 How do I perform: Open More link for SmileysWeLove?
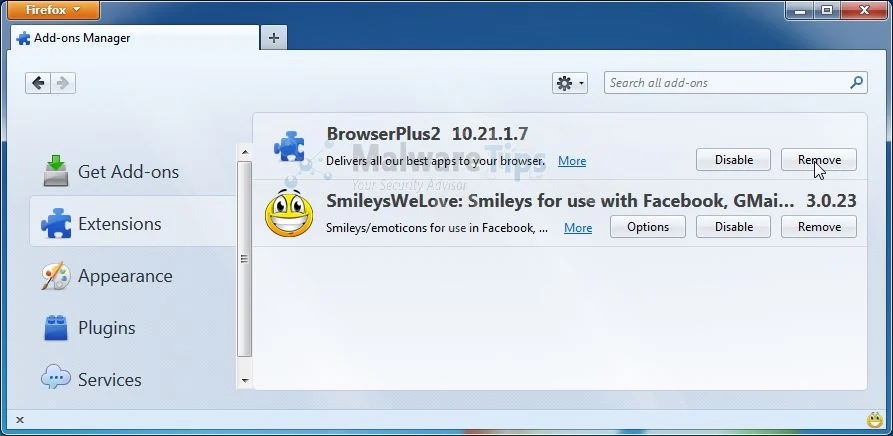pyautogui.click(x=577, y=228)
